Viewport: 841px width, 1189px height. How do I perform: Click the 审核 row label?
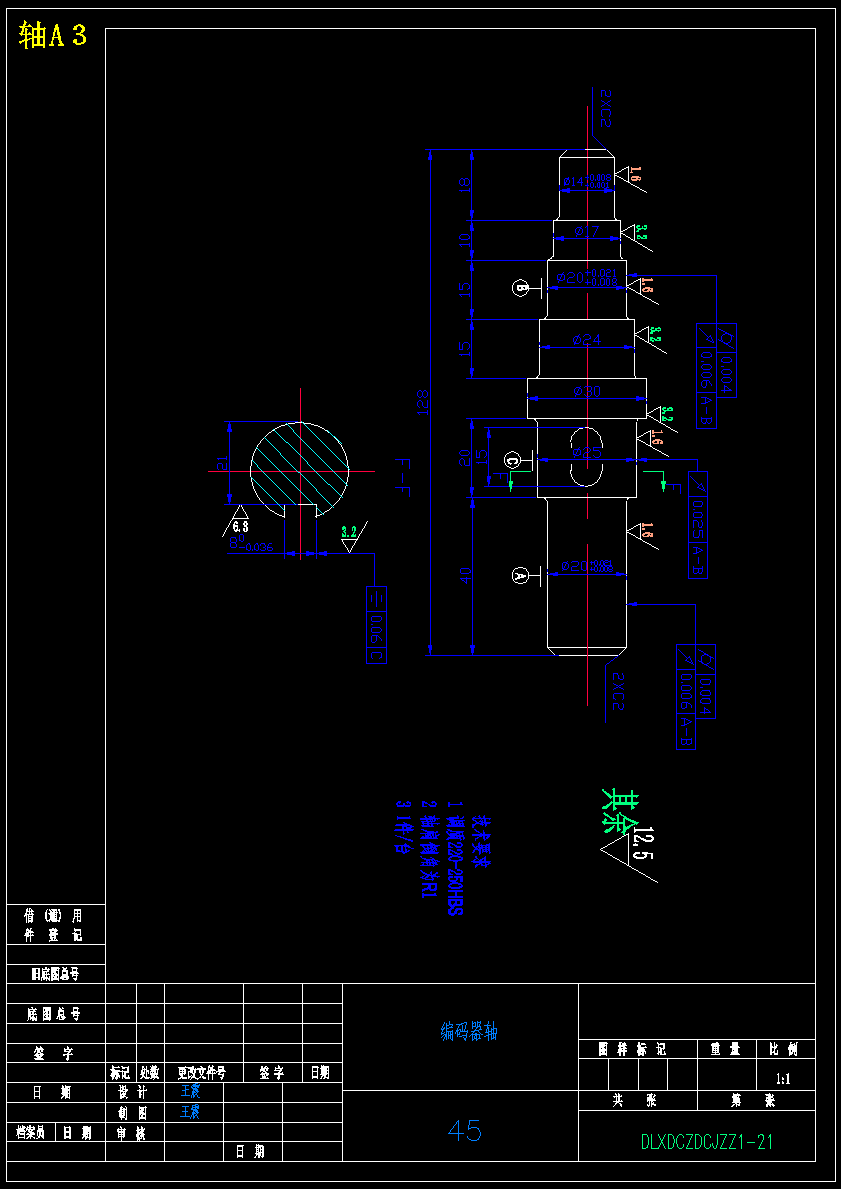132,1133
